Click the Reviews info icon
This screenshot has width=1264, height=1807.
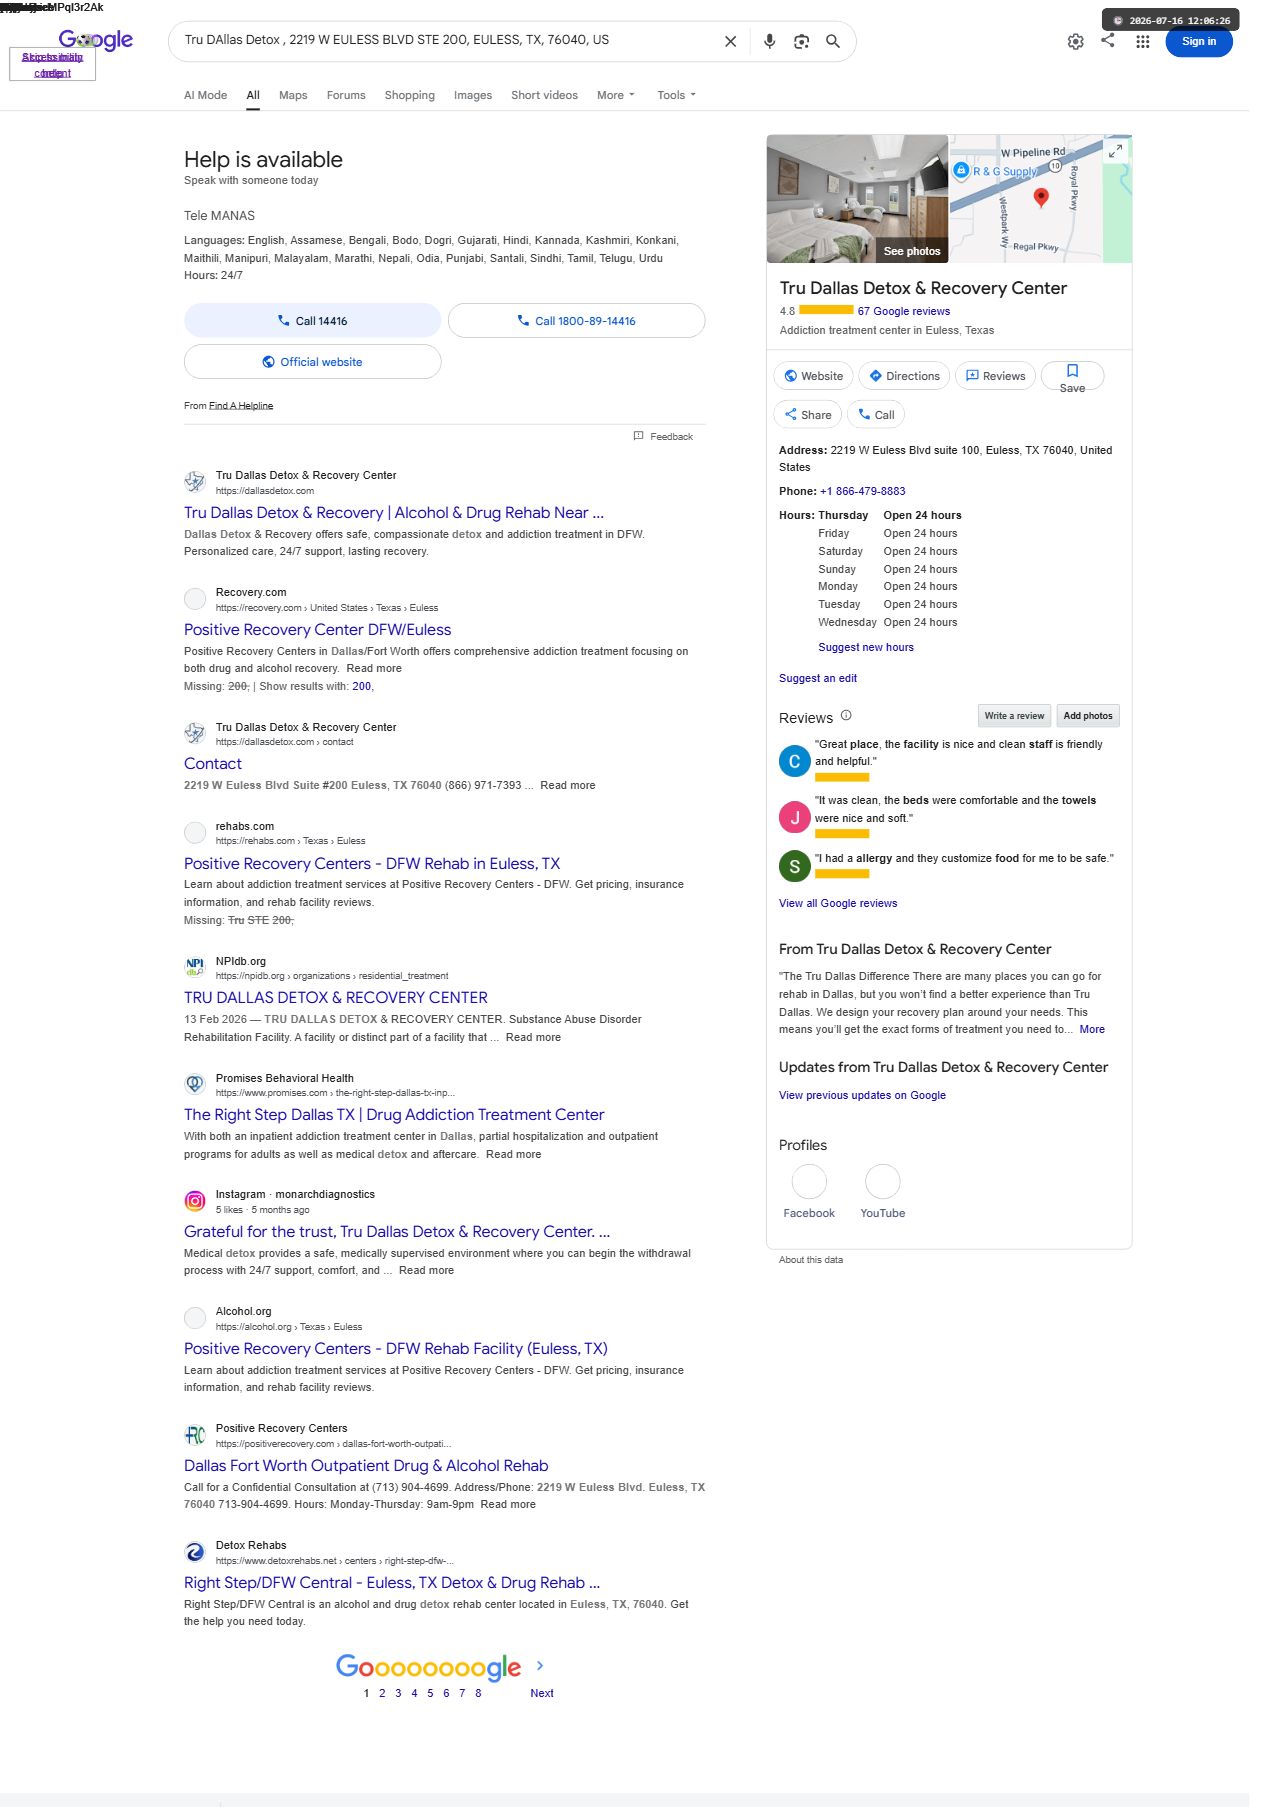point(846,716)
